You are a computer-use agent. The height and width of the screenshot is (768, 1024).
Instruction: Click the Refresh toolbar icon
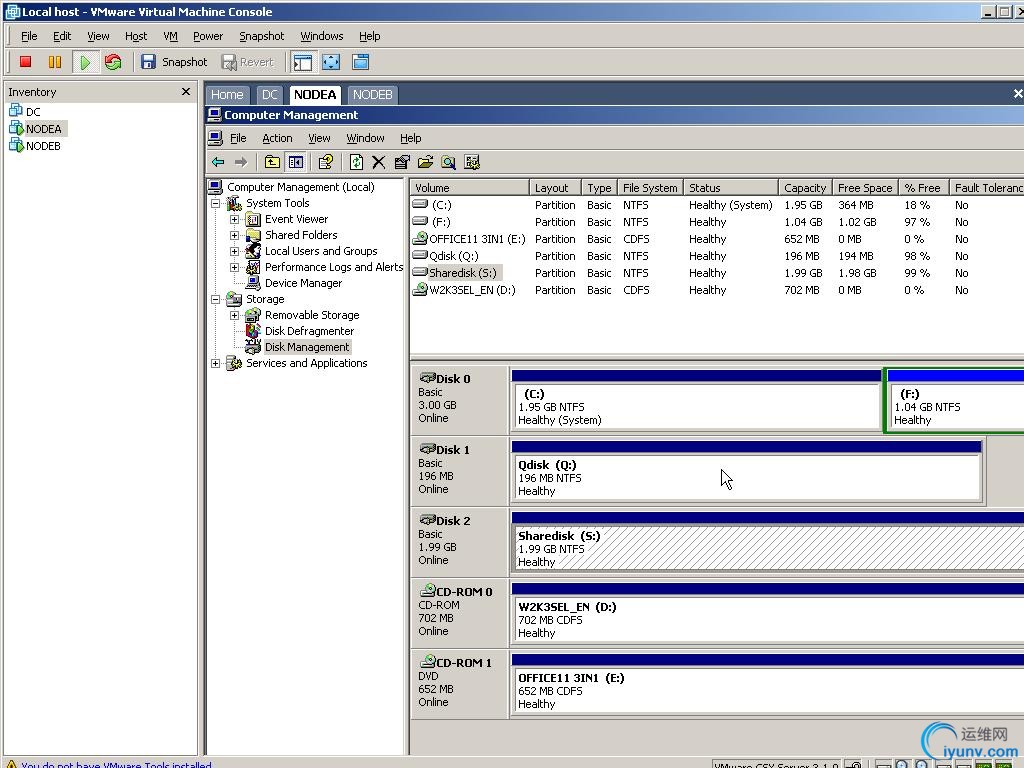(x=356, y=162)
